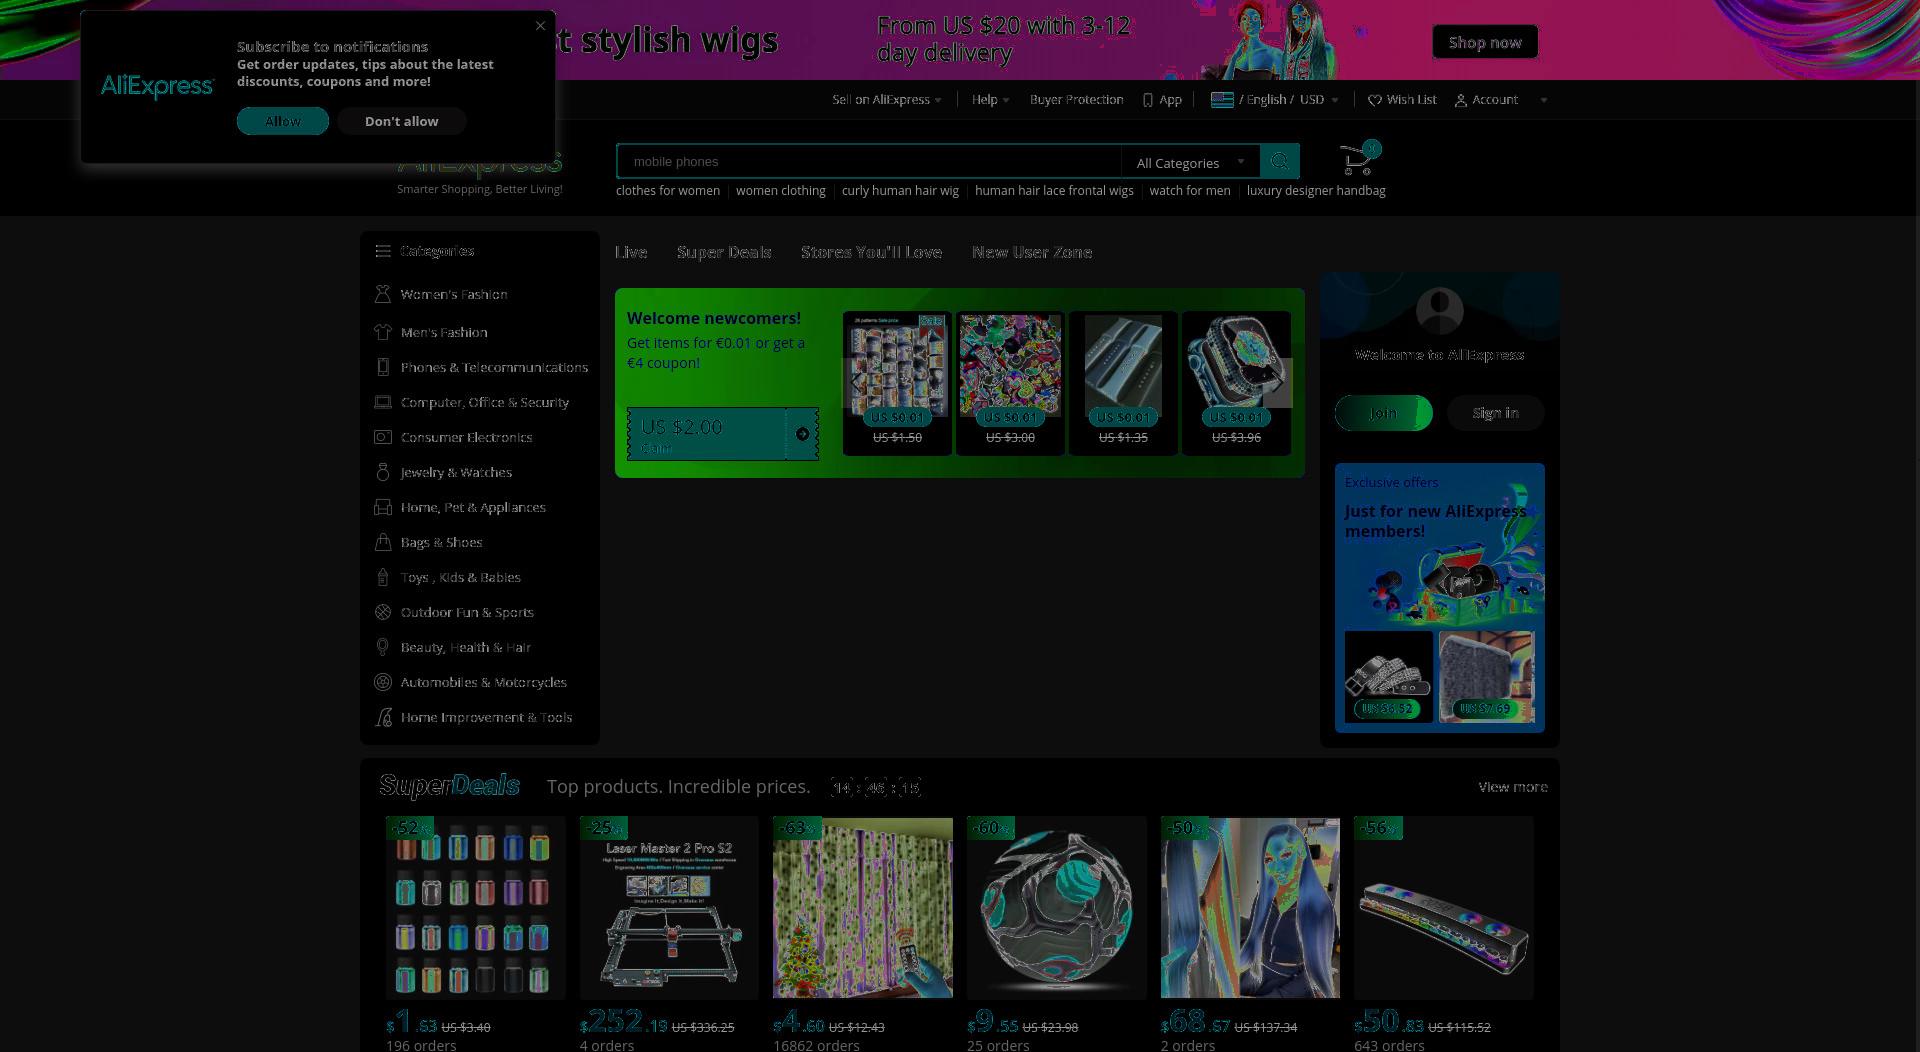Focus the mobile phones search field
Viewport: 1920px width, 1052px height.
coord(869,161)
